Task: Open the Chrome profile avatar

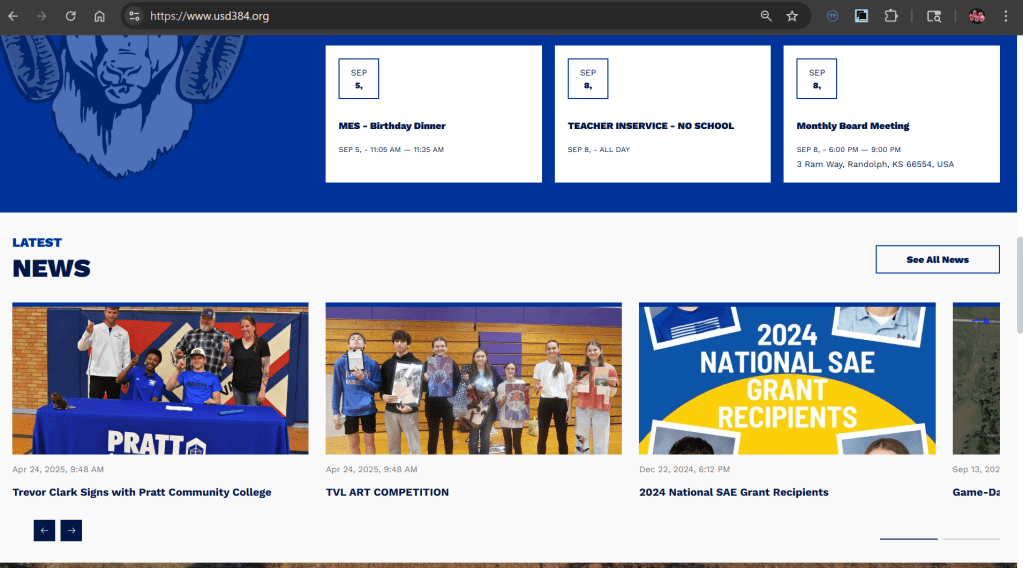Action: pos(976,16)
